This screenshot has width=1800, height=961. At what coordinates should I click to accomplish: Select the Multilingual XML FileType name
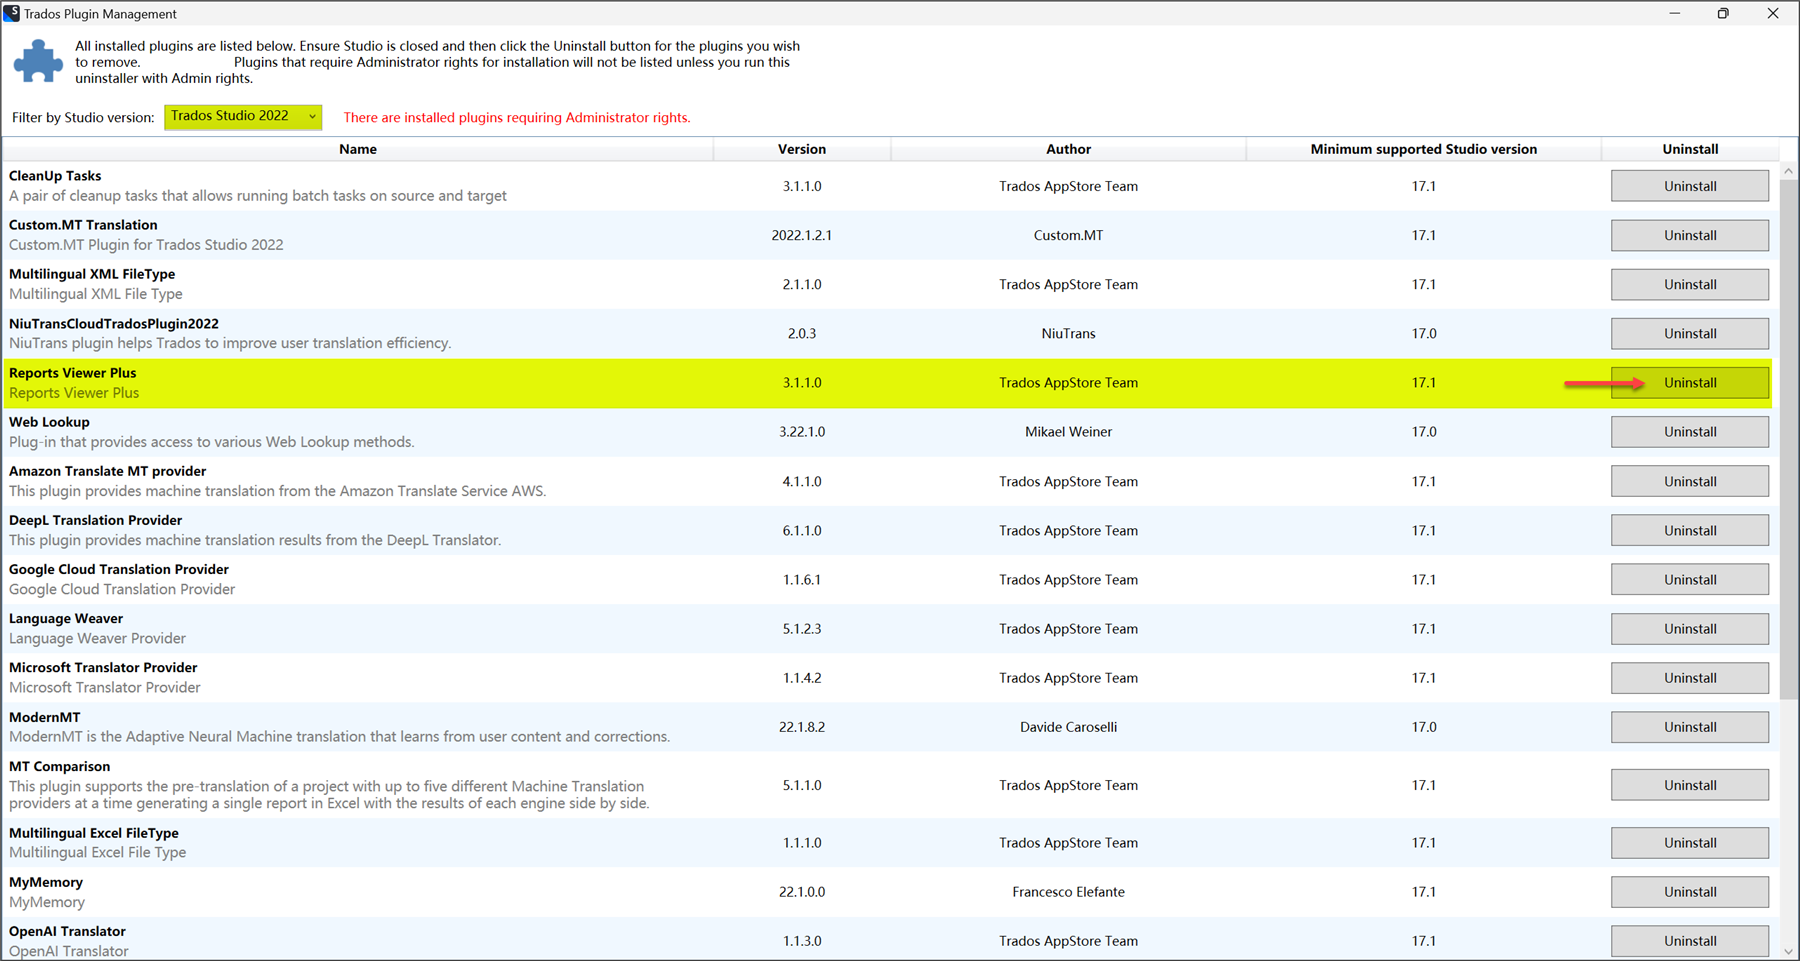point(92,274)
